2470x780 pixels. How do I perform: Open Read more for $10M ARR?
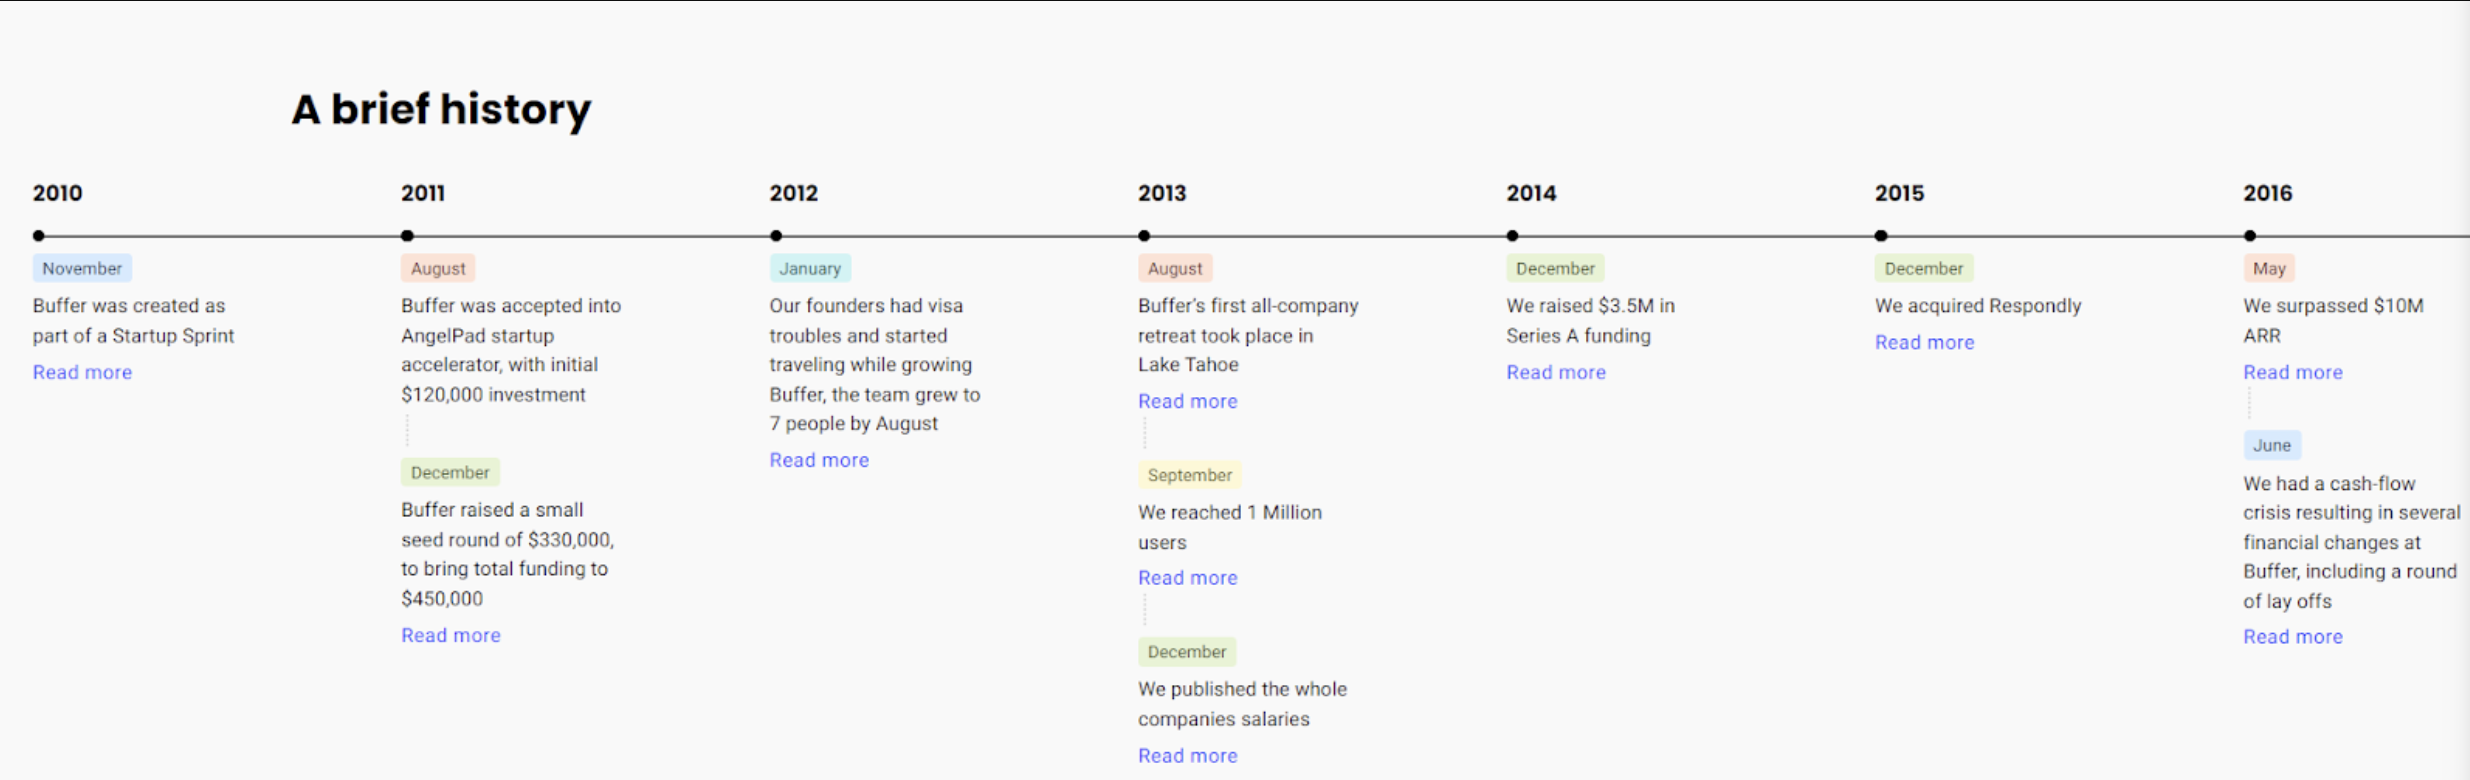pyautogui.click(x=2292, y=372)
